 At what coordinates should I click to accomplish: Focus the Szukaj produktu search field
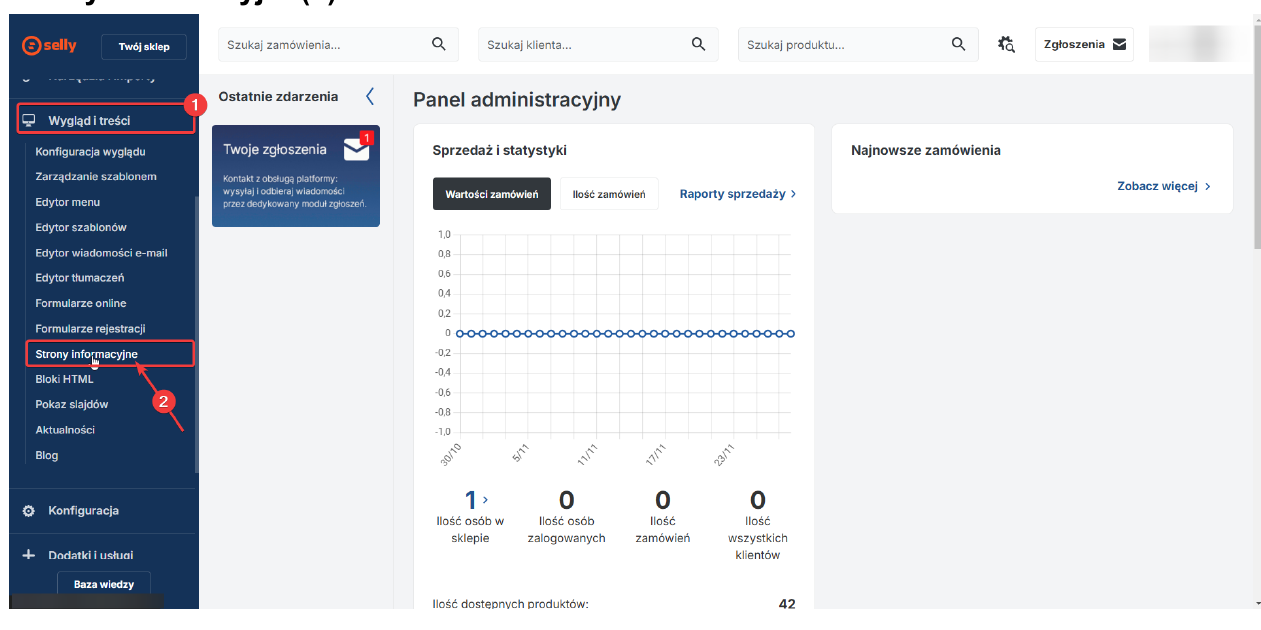858,44
